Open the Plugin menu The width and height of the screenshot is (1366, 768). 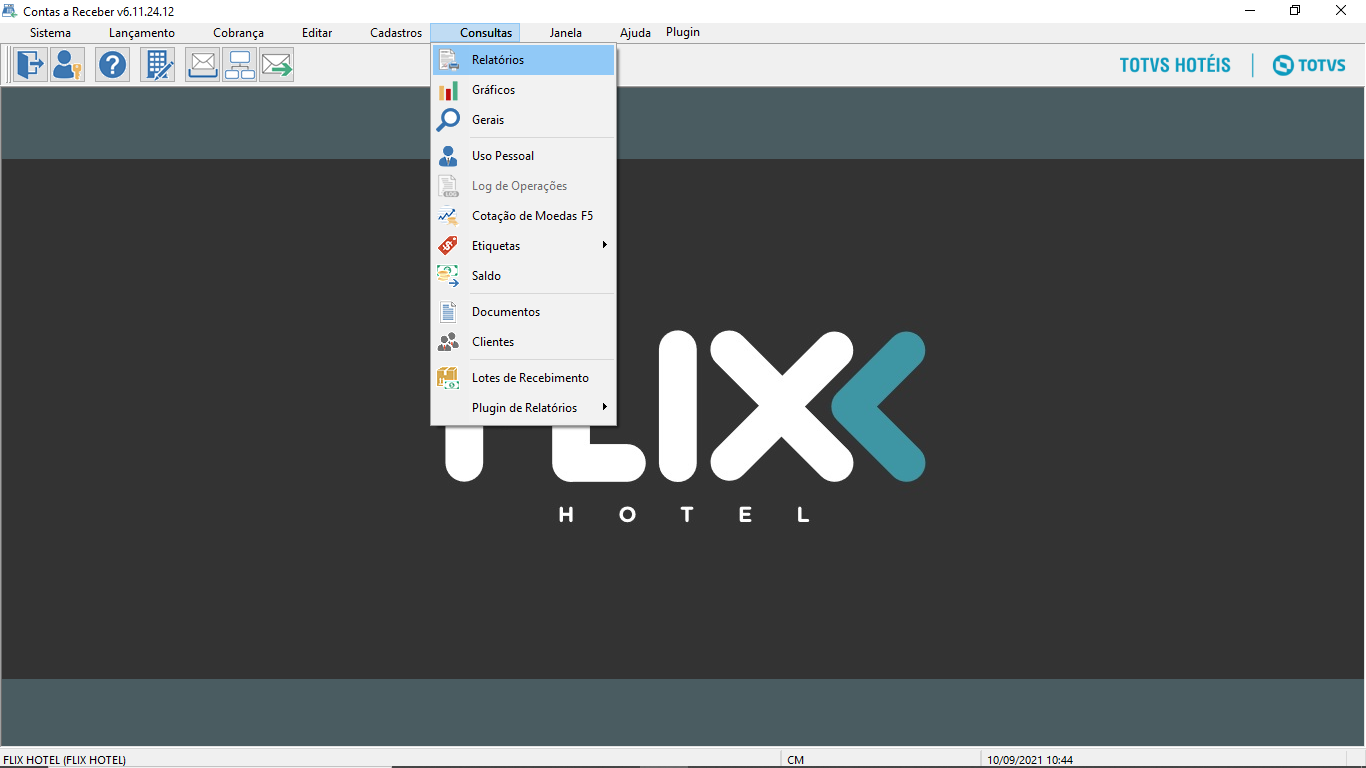pyautogui.click(x=683, y=32)
